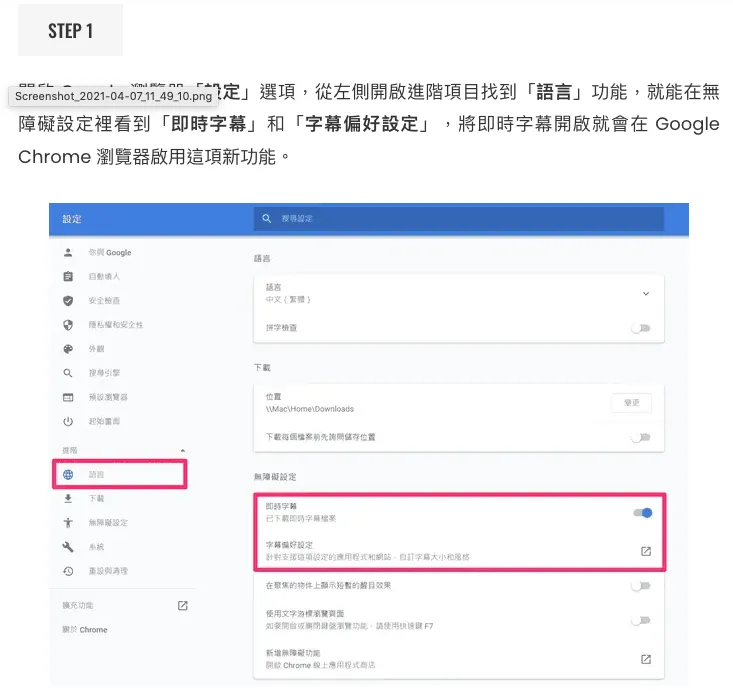This screenshot has width=733, height=694.
Task: Select 預設瀏覽器 in the sidebar
Action: coord(108,397)
